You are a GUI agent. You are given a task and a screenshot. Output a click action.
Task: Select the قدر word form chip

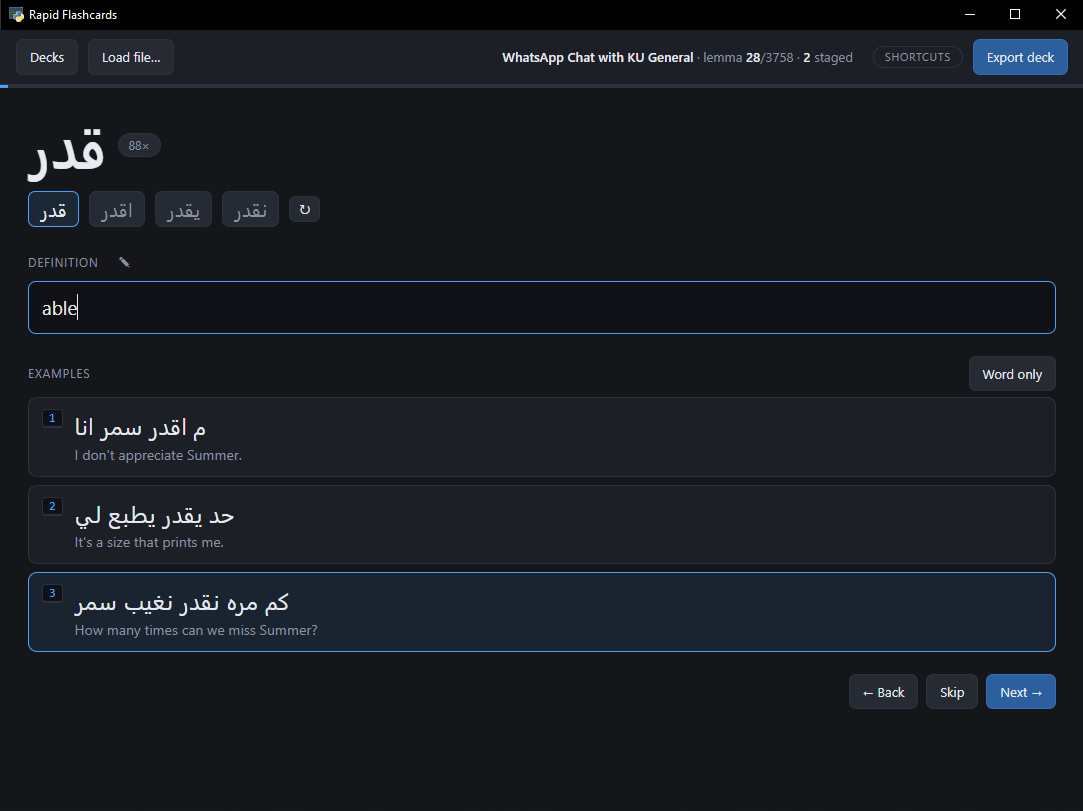[x=53, y=209]
